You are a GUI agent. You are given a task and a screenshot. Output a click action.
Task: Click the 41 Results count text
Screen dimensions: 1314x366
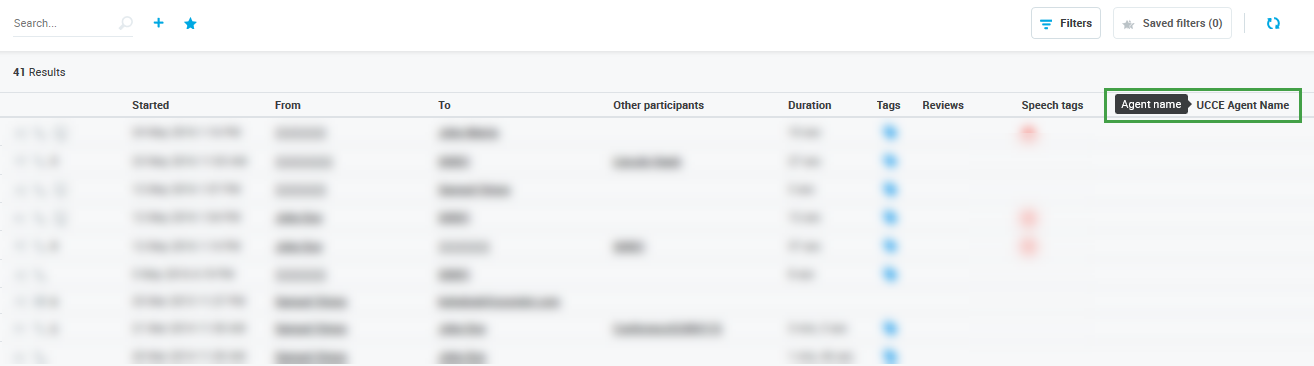pos(39,73)
